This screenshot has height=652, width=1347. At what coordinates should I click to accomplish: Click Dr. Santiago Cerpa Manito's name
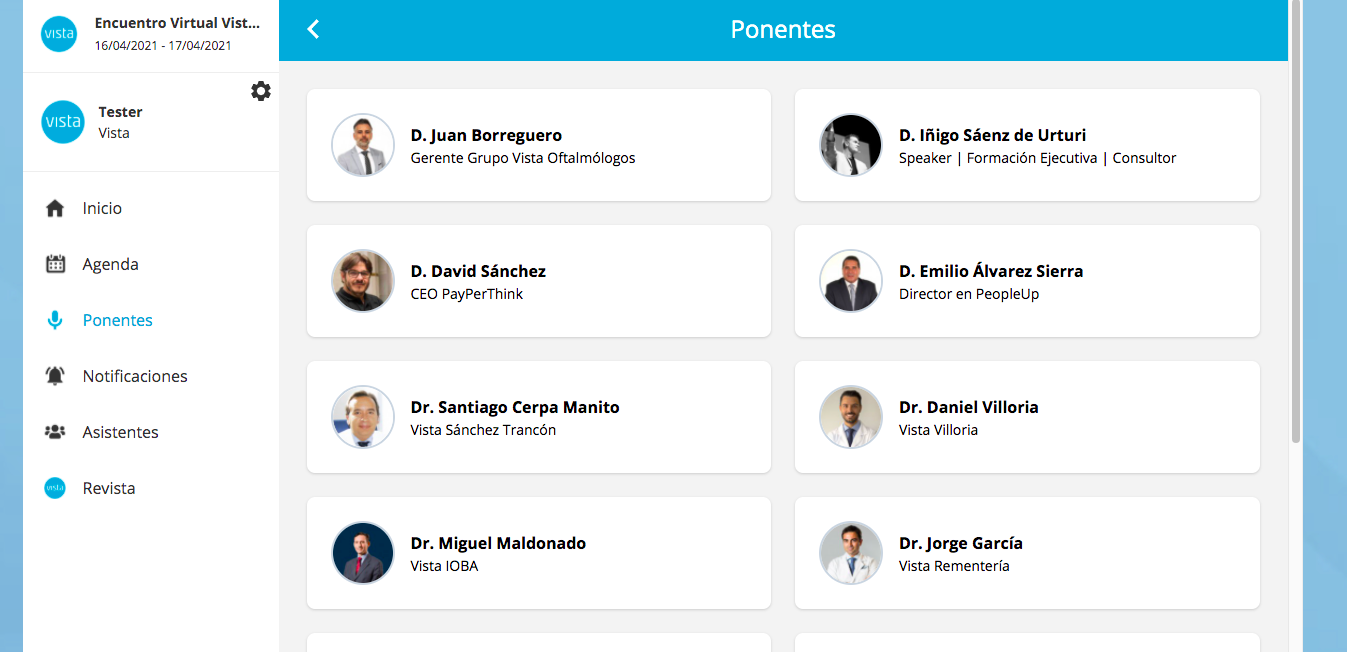pyautogui.click(x=515, y=407)
